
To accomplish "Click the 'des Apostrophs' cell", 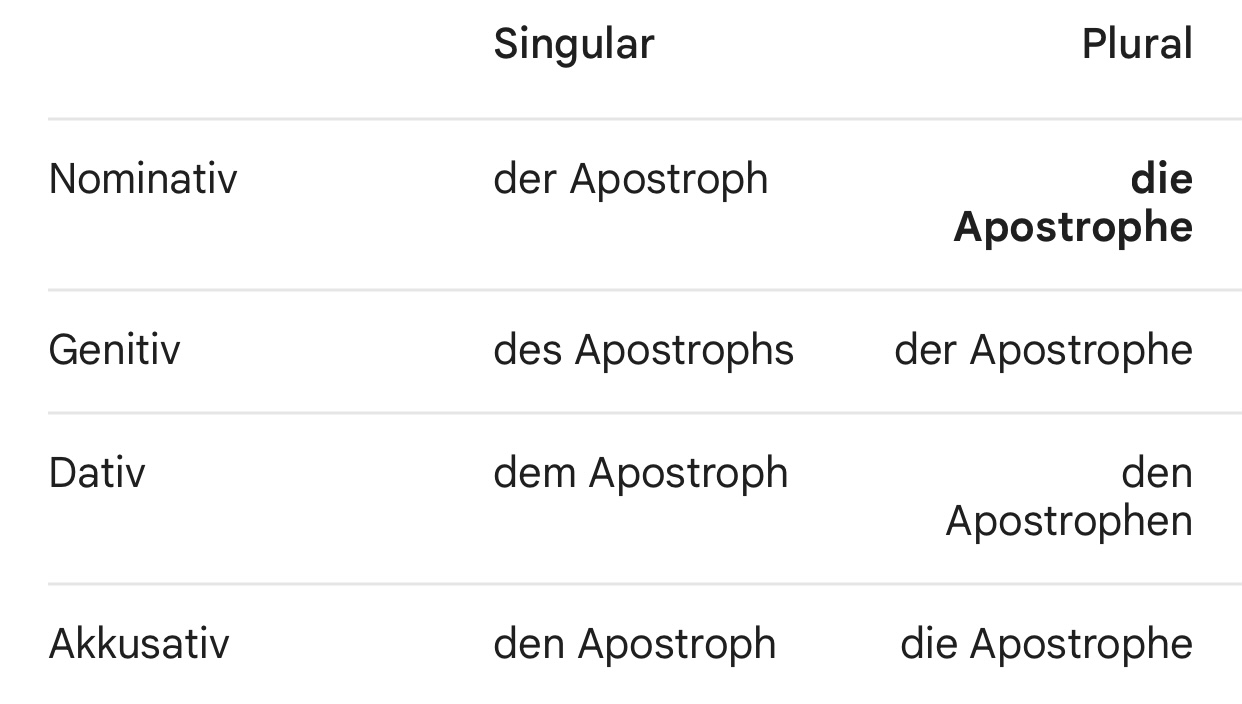I will point(643,351).
